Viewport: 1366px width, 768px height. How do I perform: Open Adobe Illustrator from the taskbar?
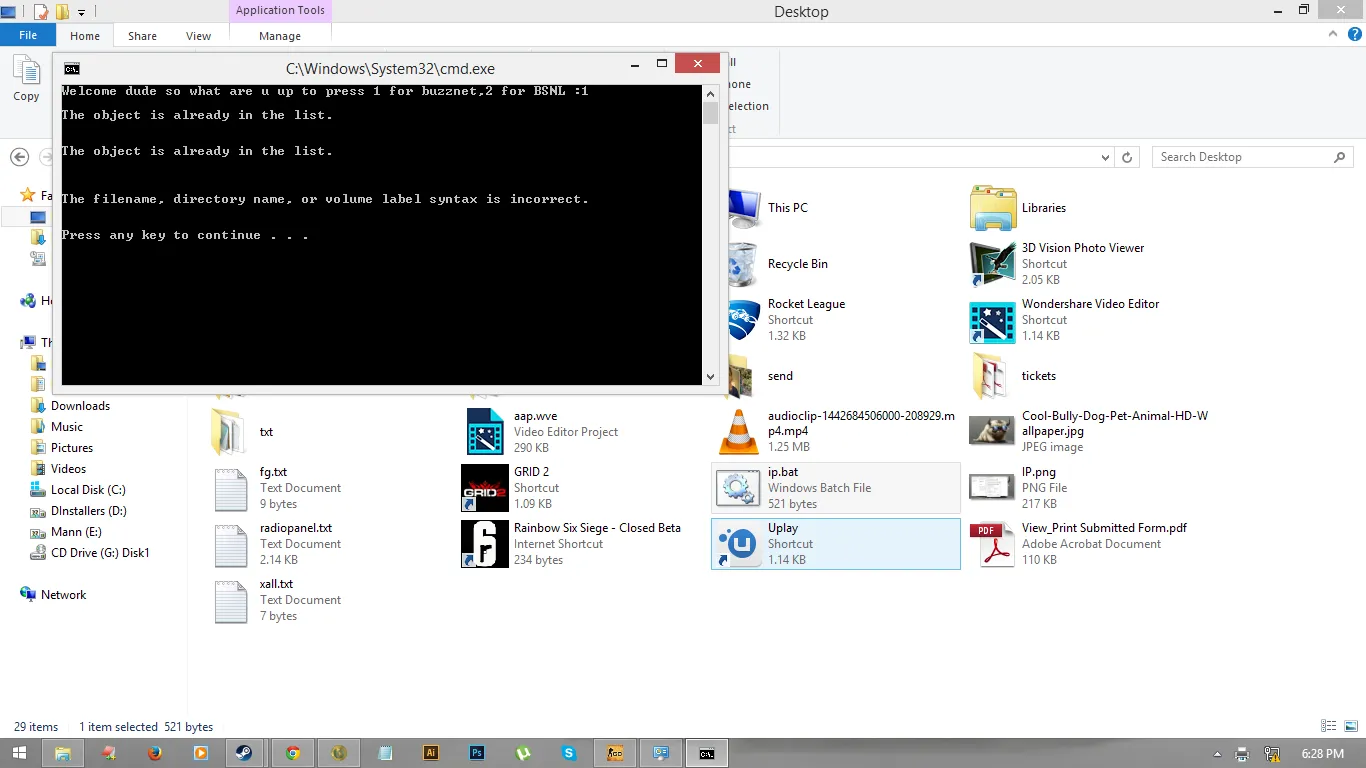point(431,753)
